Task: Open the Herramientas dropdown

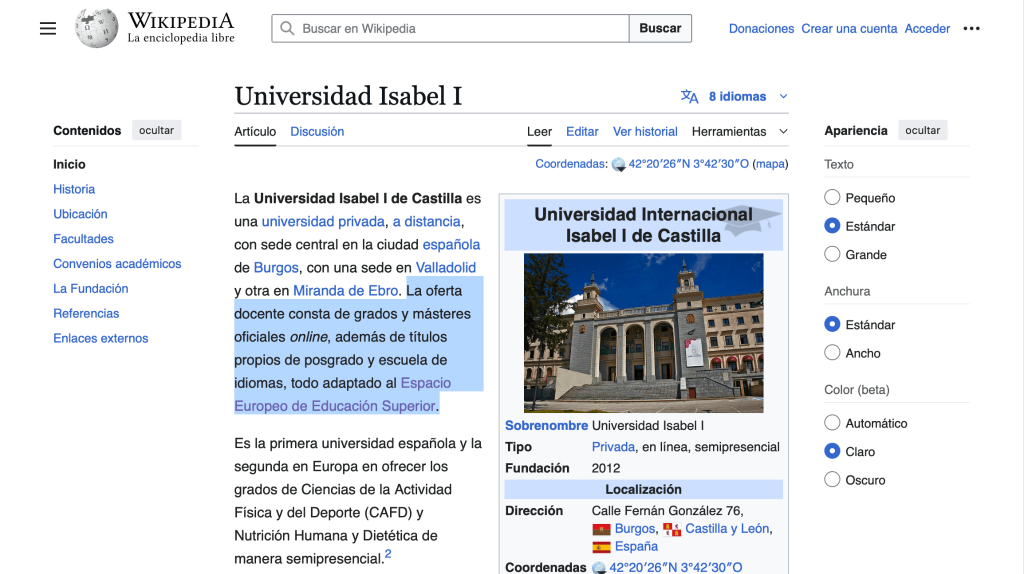Action: coord(739,131)
